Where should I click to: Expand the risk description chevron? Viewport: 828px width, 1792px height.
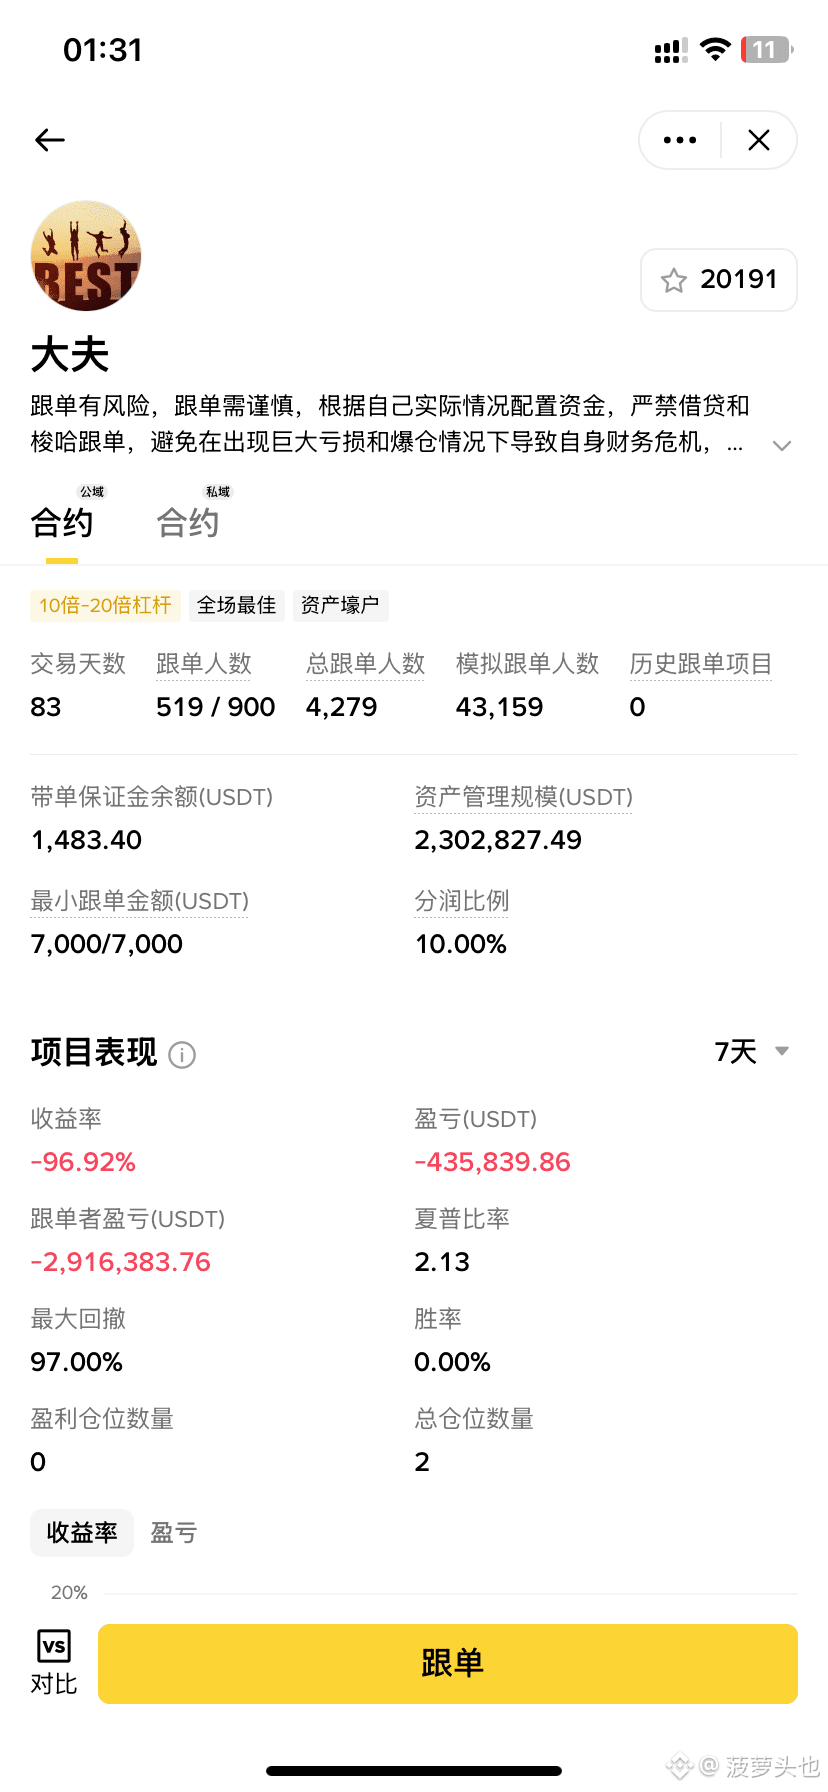coord(782,445)
